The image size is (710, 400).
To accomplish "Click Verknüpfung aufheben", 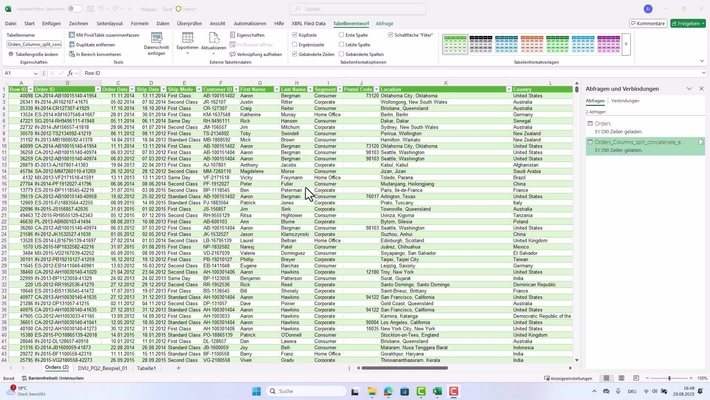I will [x=256, y=54].
